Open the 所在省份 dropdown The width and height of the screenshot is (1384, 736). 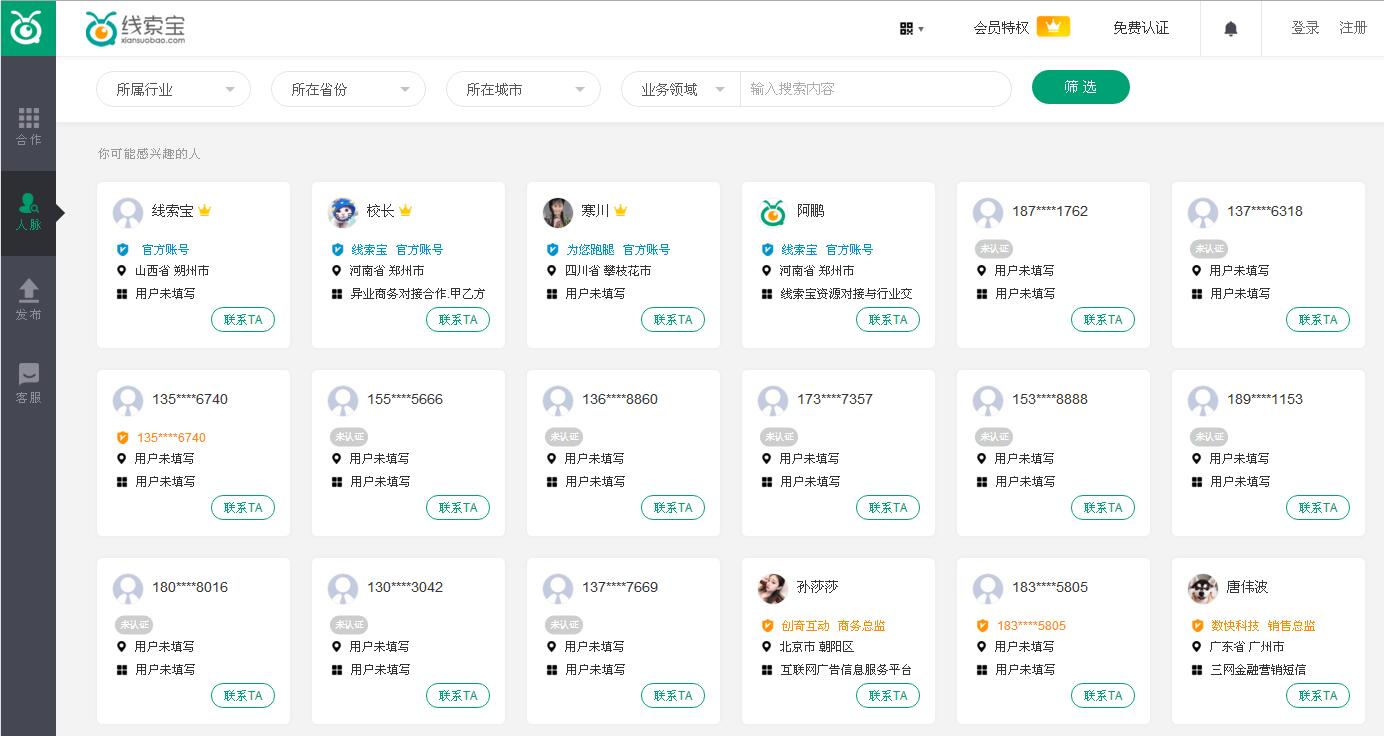point(348,88)
